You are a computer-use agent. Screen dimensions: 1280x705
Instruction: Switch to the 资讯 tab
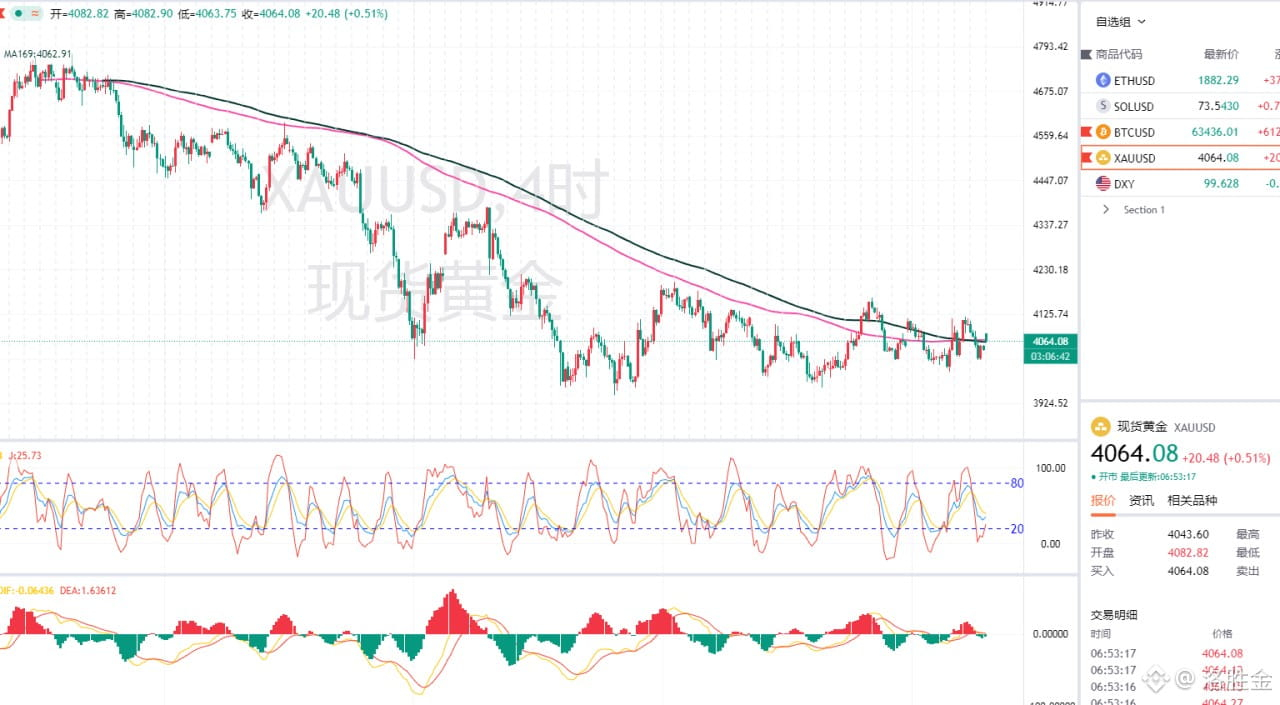[1141, 500]
